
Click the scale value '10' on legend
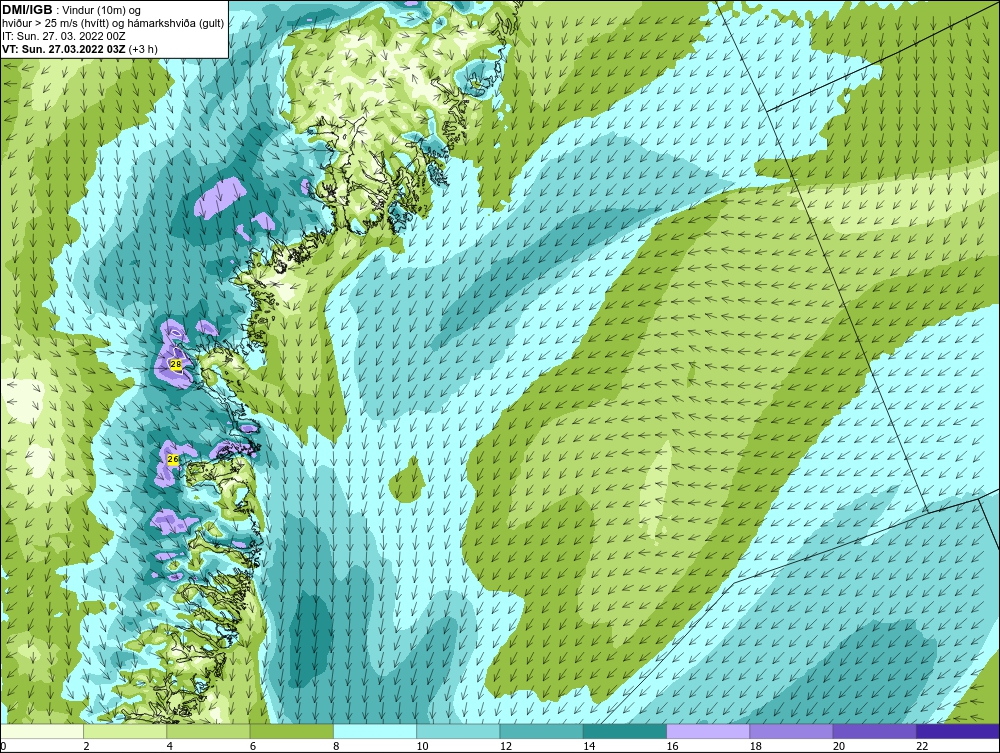422,747
